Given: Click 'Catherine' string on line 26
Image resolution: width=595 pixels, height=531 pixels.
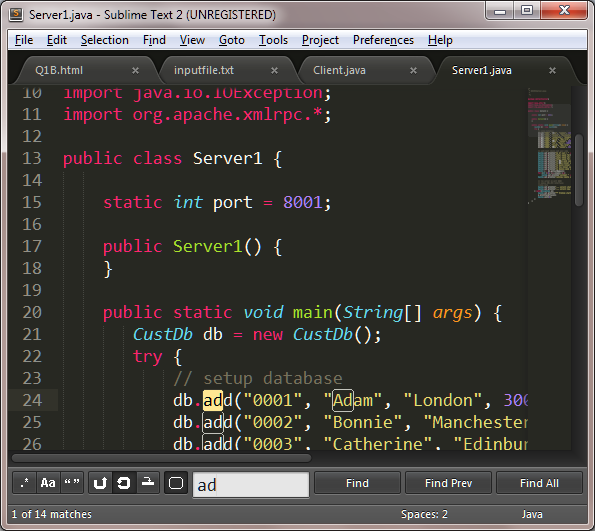Looking at the screenshot, I should [x=378, y=444].
